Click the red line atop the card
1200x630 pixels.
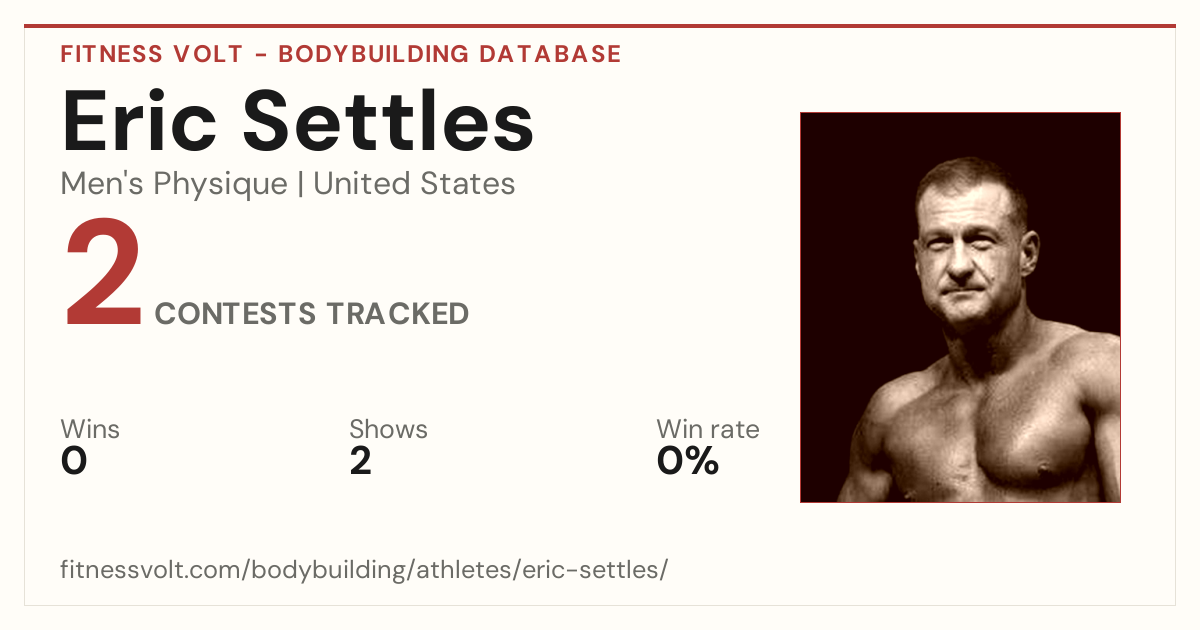[x=600, y=26]
